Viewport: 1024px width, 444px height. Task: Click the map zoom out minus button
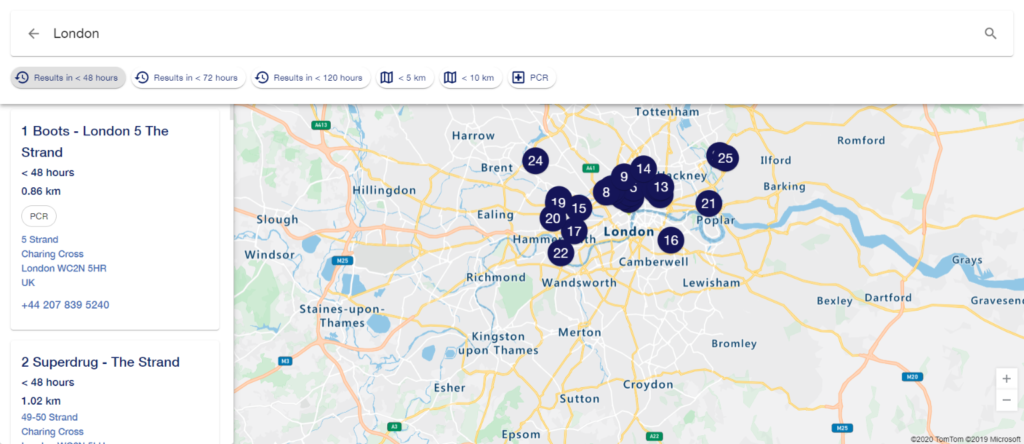pyautogui.click(x=1006, y=400)
